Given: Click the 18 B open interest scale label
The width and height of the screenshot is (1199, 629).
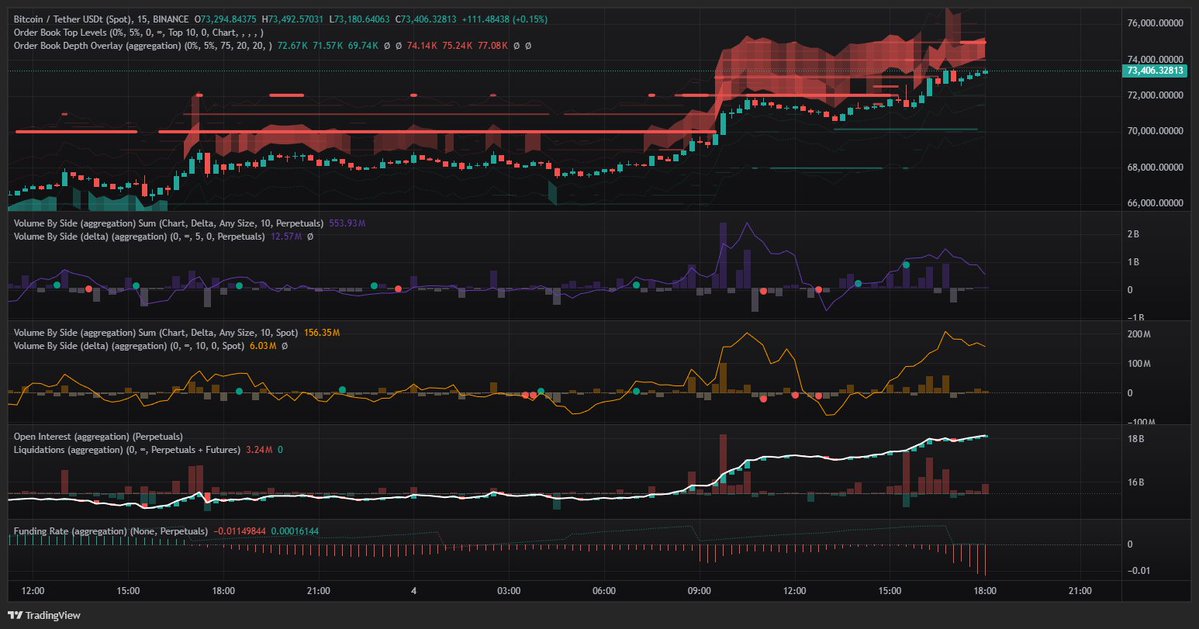Looking at the screenshot, I should tap(1136, 439).
